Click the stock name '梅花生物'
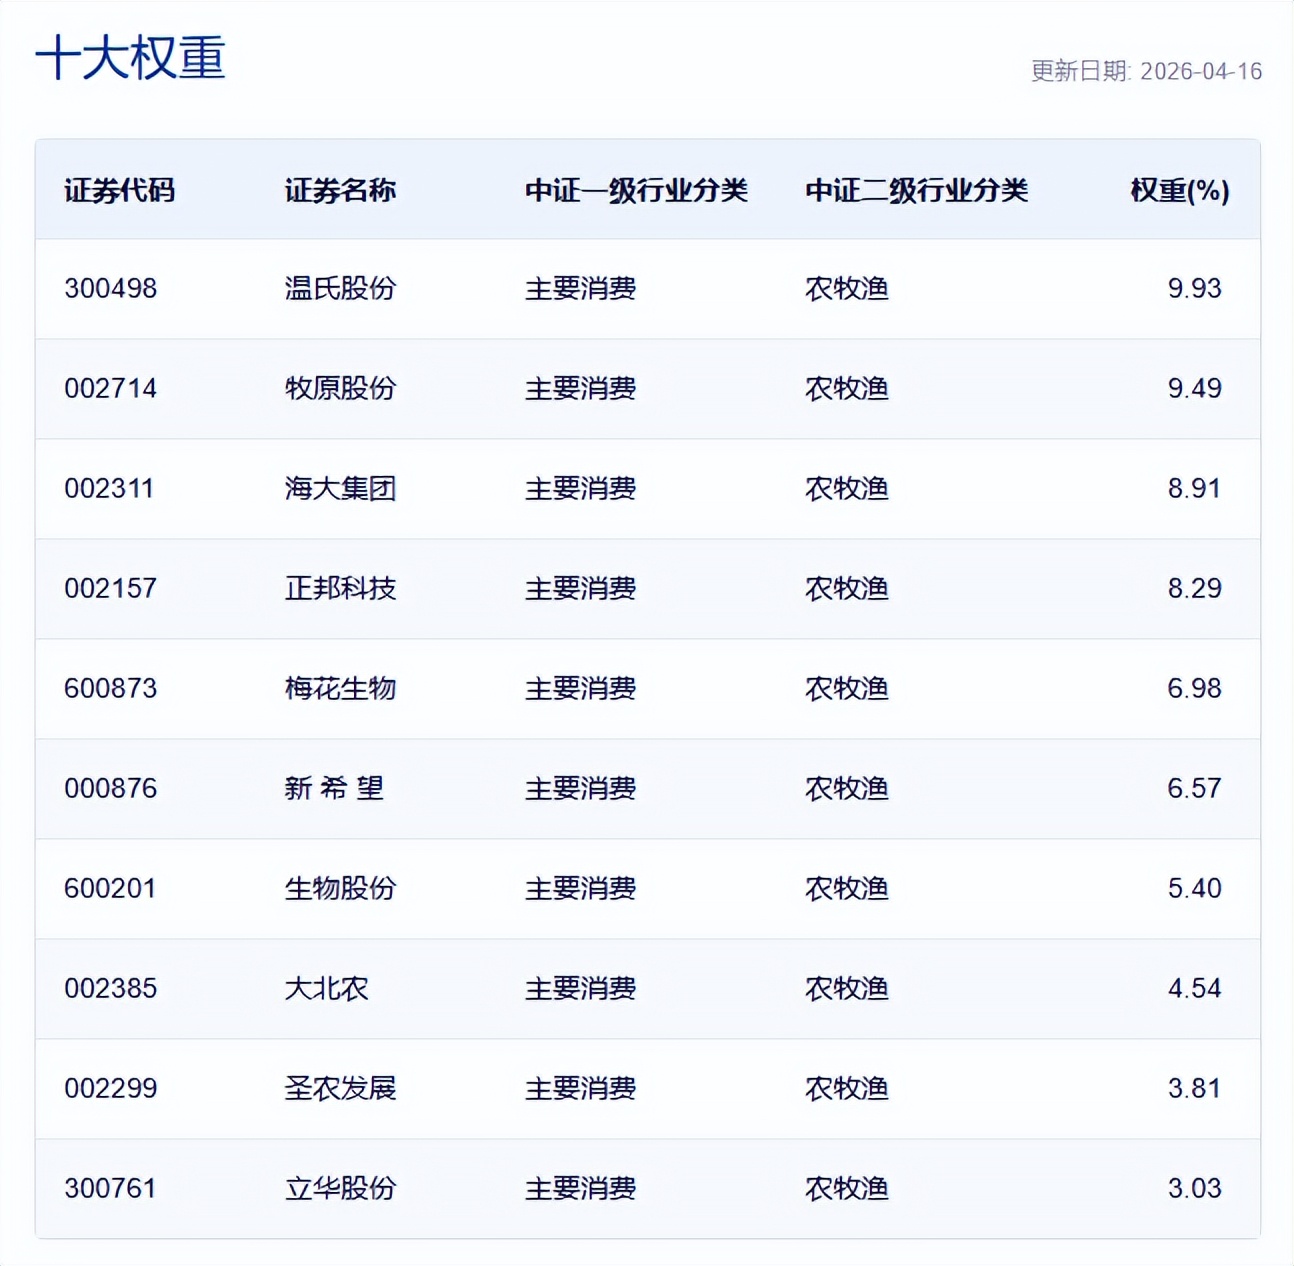Screen dimensions: 1294x1266 [x=340, y=688]
